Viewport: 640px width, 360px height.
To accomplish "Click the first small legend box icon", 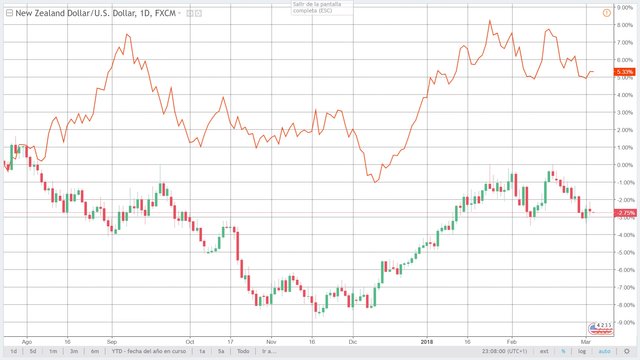I will coord(190,13).
